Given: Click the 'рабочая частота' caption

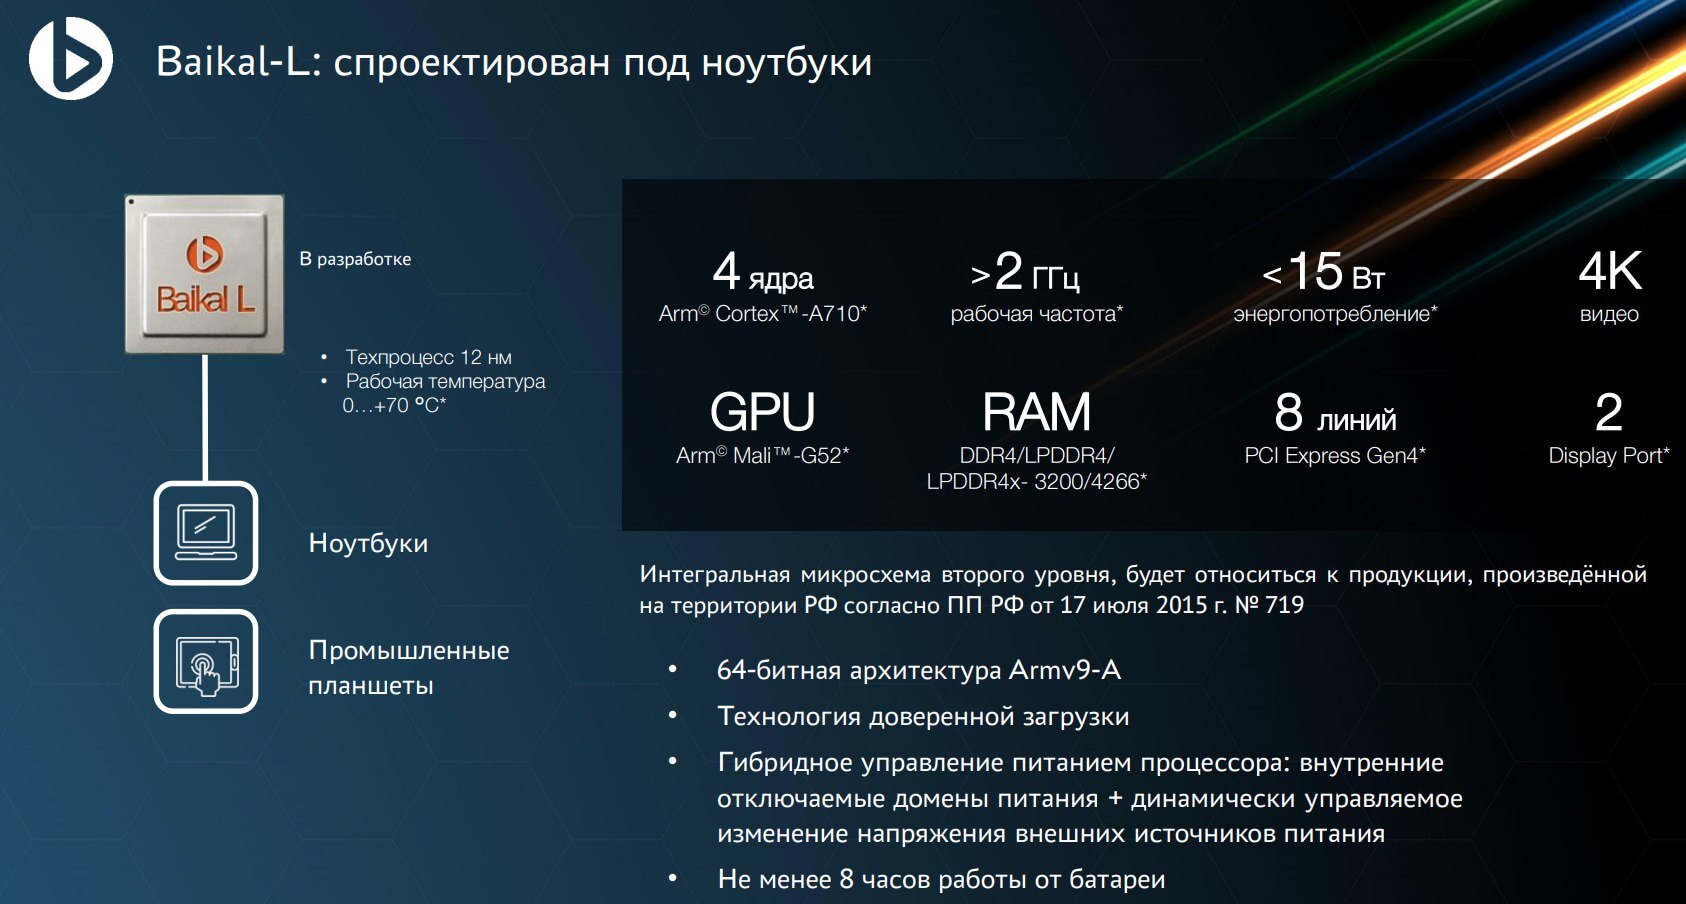Looking at the screenshot, I should 1037,314.
